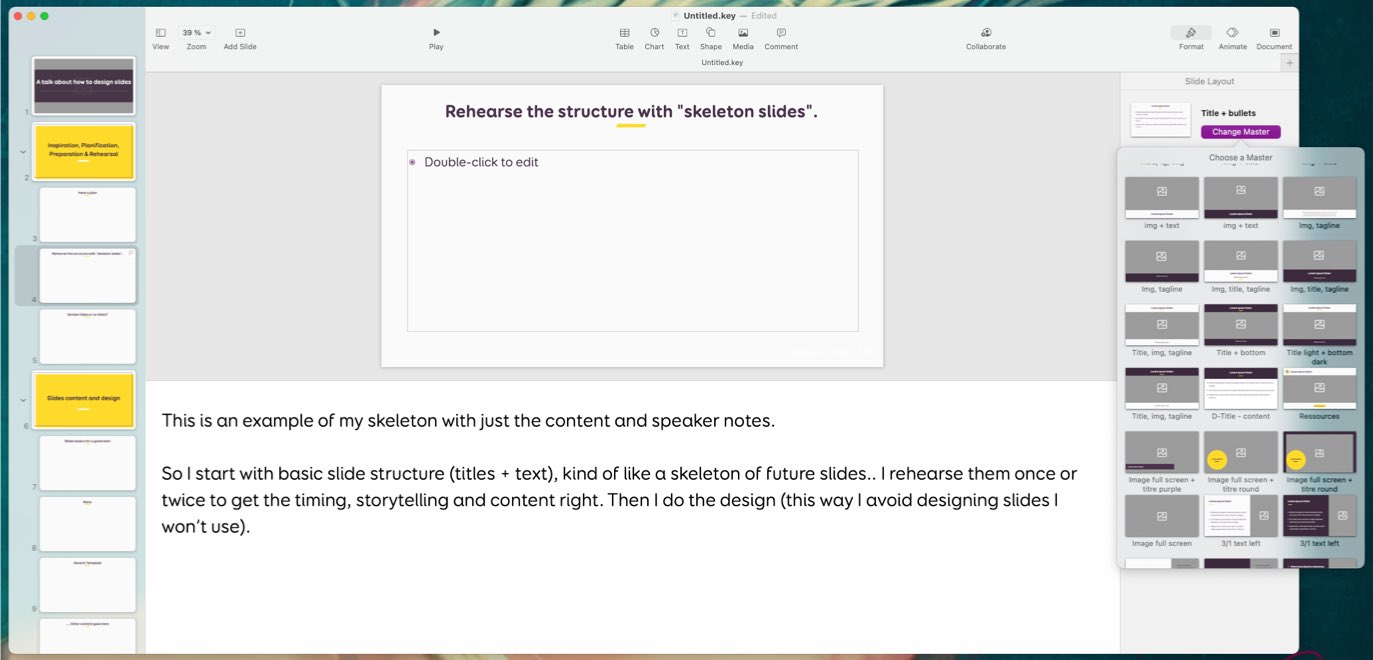Viewport: 1373px width, 660px height.
Task: Toggle the Format sidebar panel
Action: pos(1191,33)
